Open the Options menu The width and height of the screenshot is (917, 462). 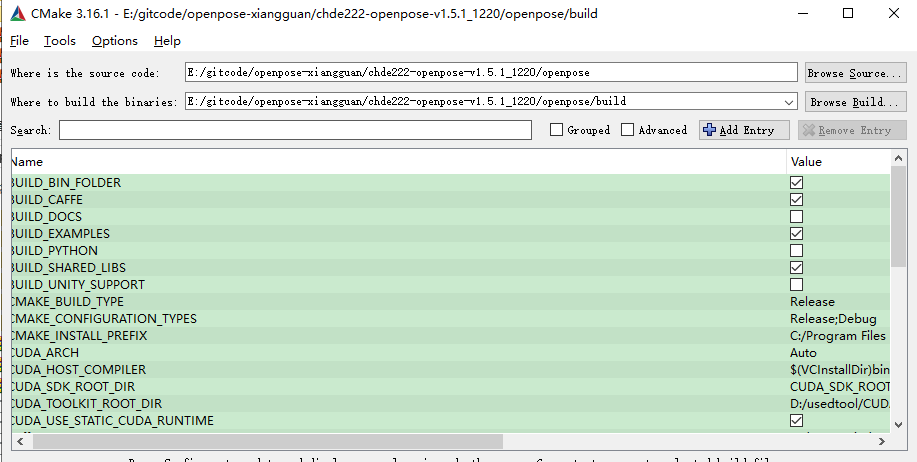[x=115, y=41]
